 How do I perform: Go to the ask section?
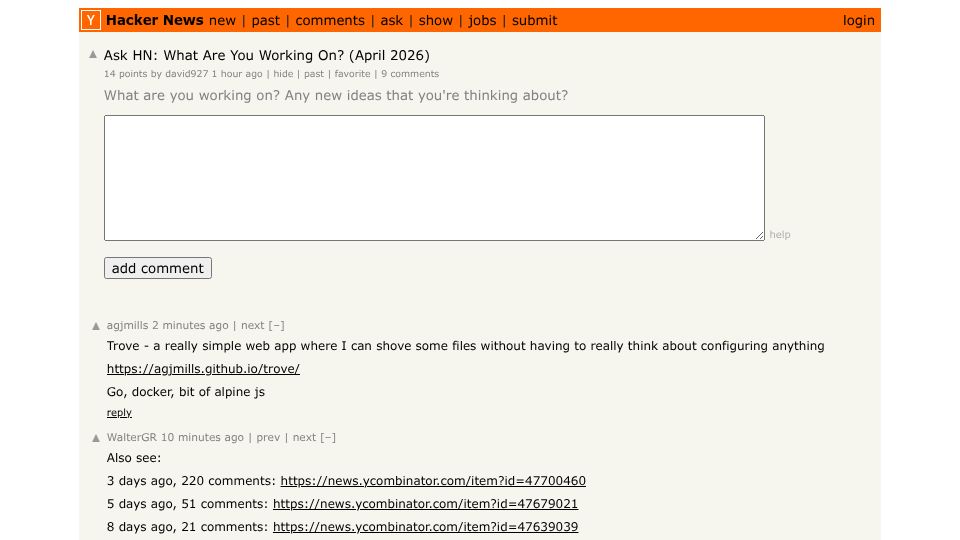(x=392, y=21)
